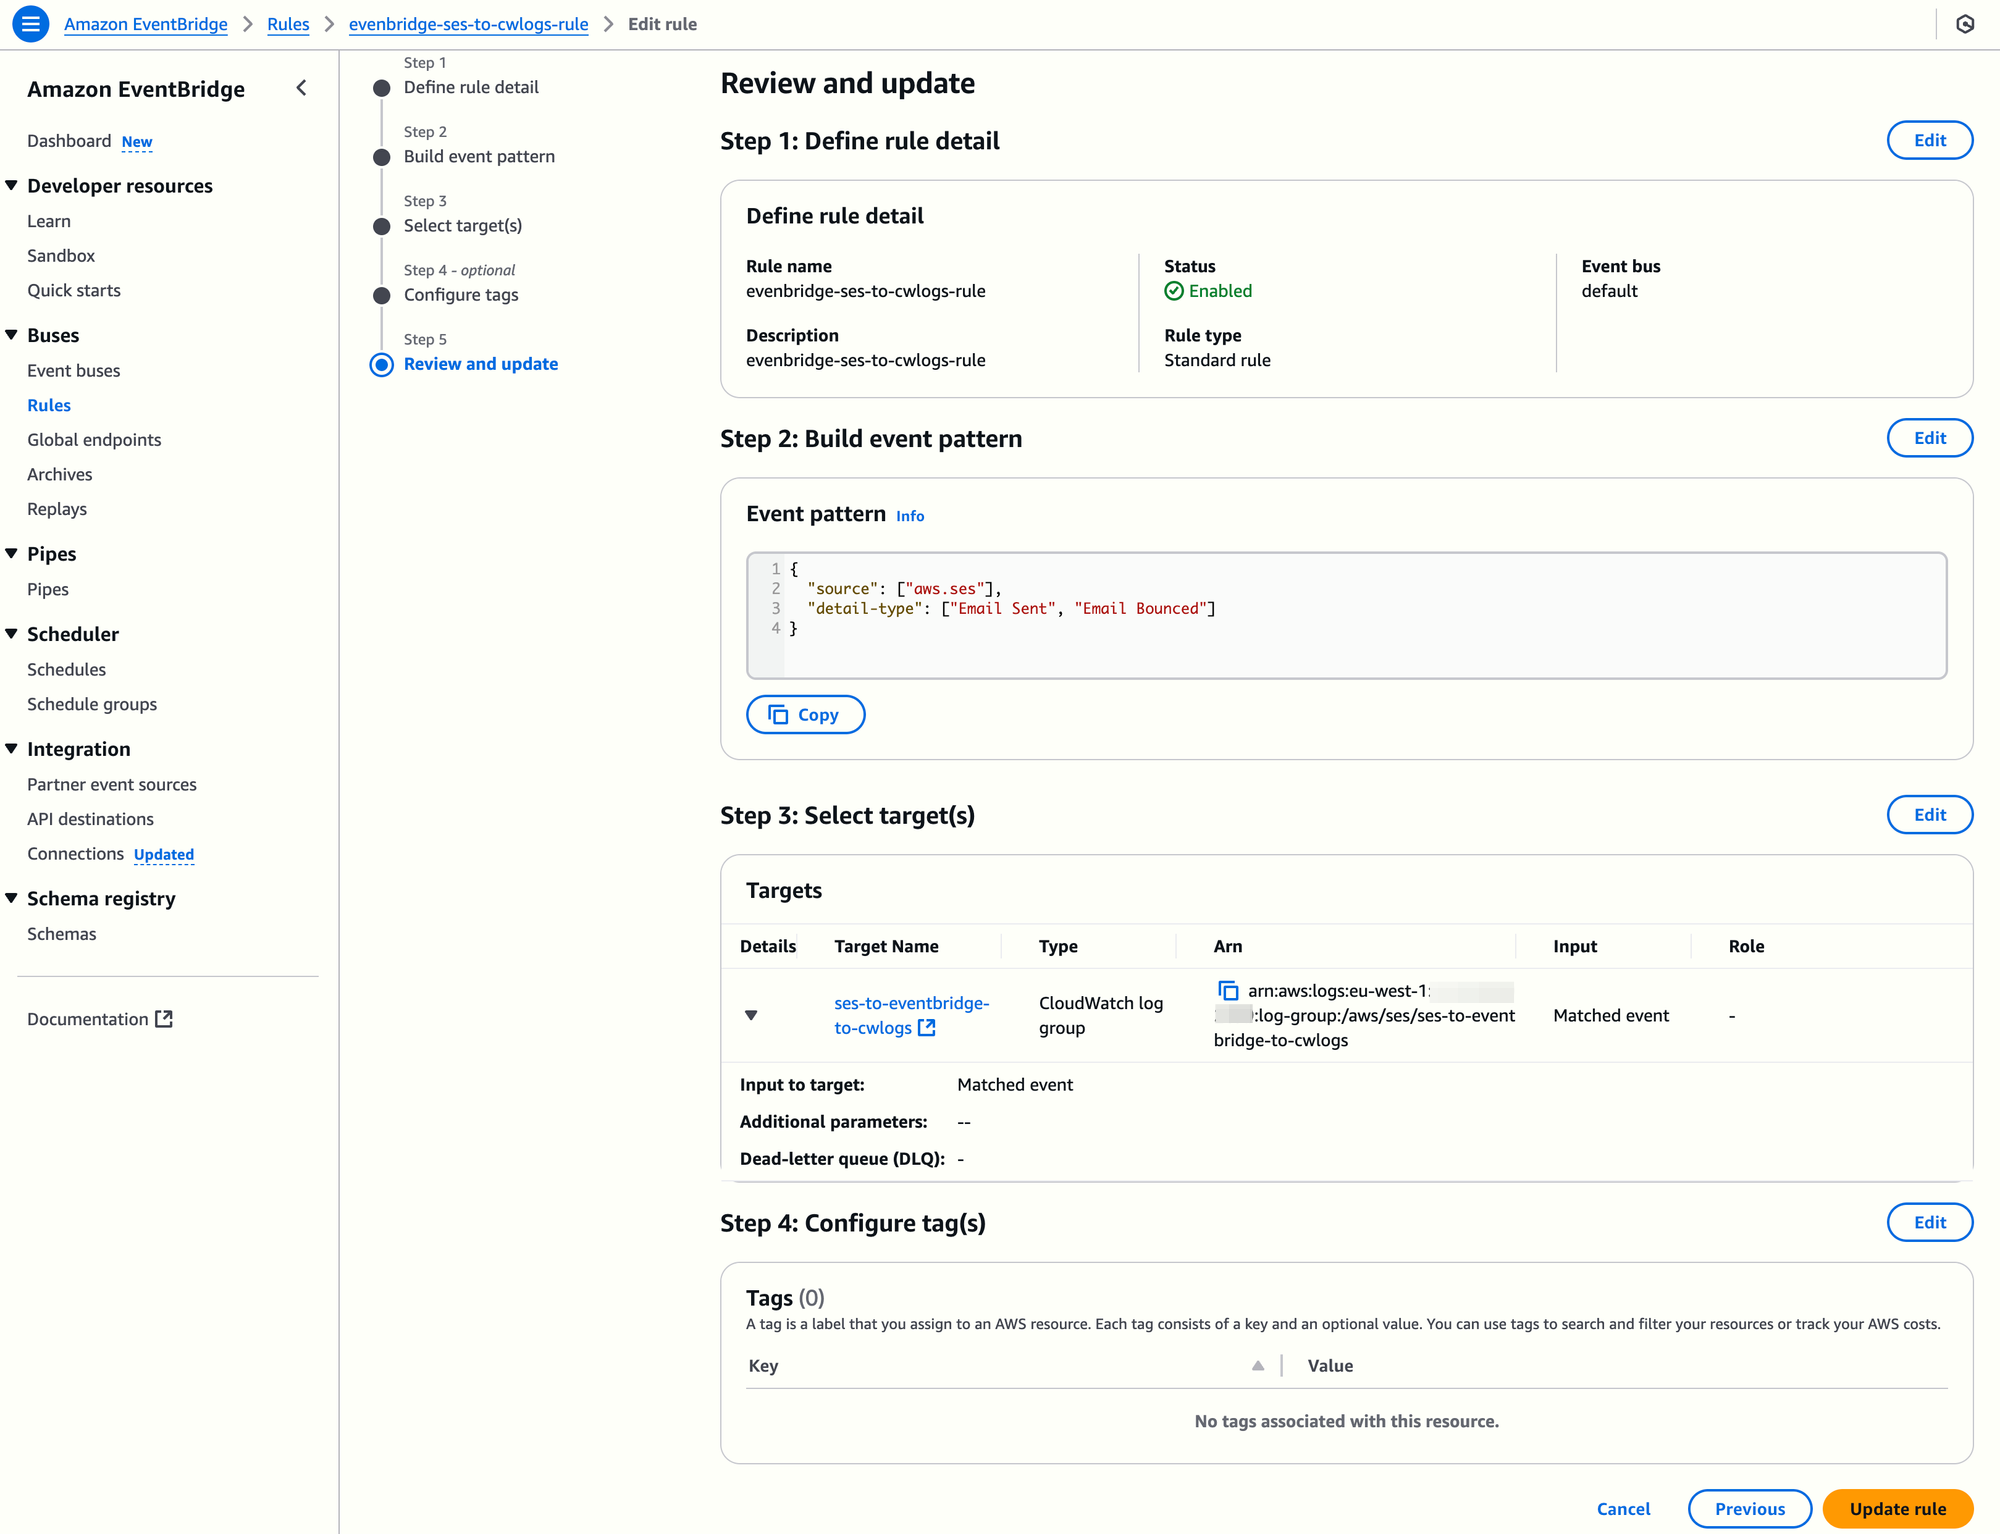Viewport: 2000px width, 1534px height.
Task: Open the hamburger navigation menu icon
Action: pos(30,24)
